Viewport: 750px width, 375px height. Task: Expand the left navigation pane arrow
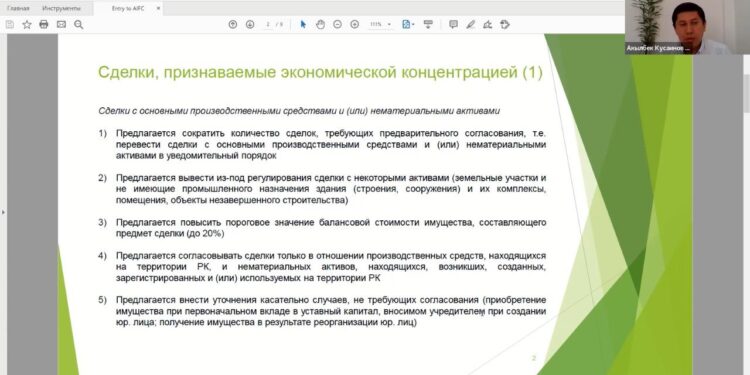(x=3, y=211)
